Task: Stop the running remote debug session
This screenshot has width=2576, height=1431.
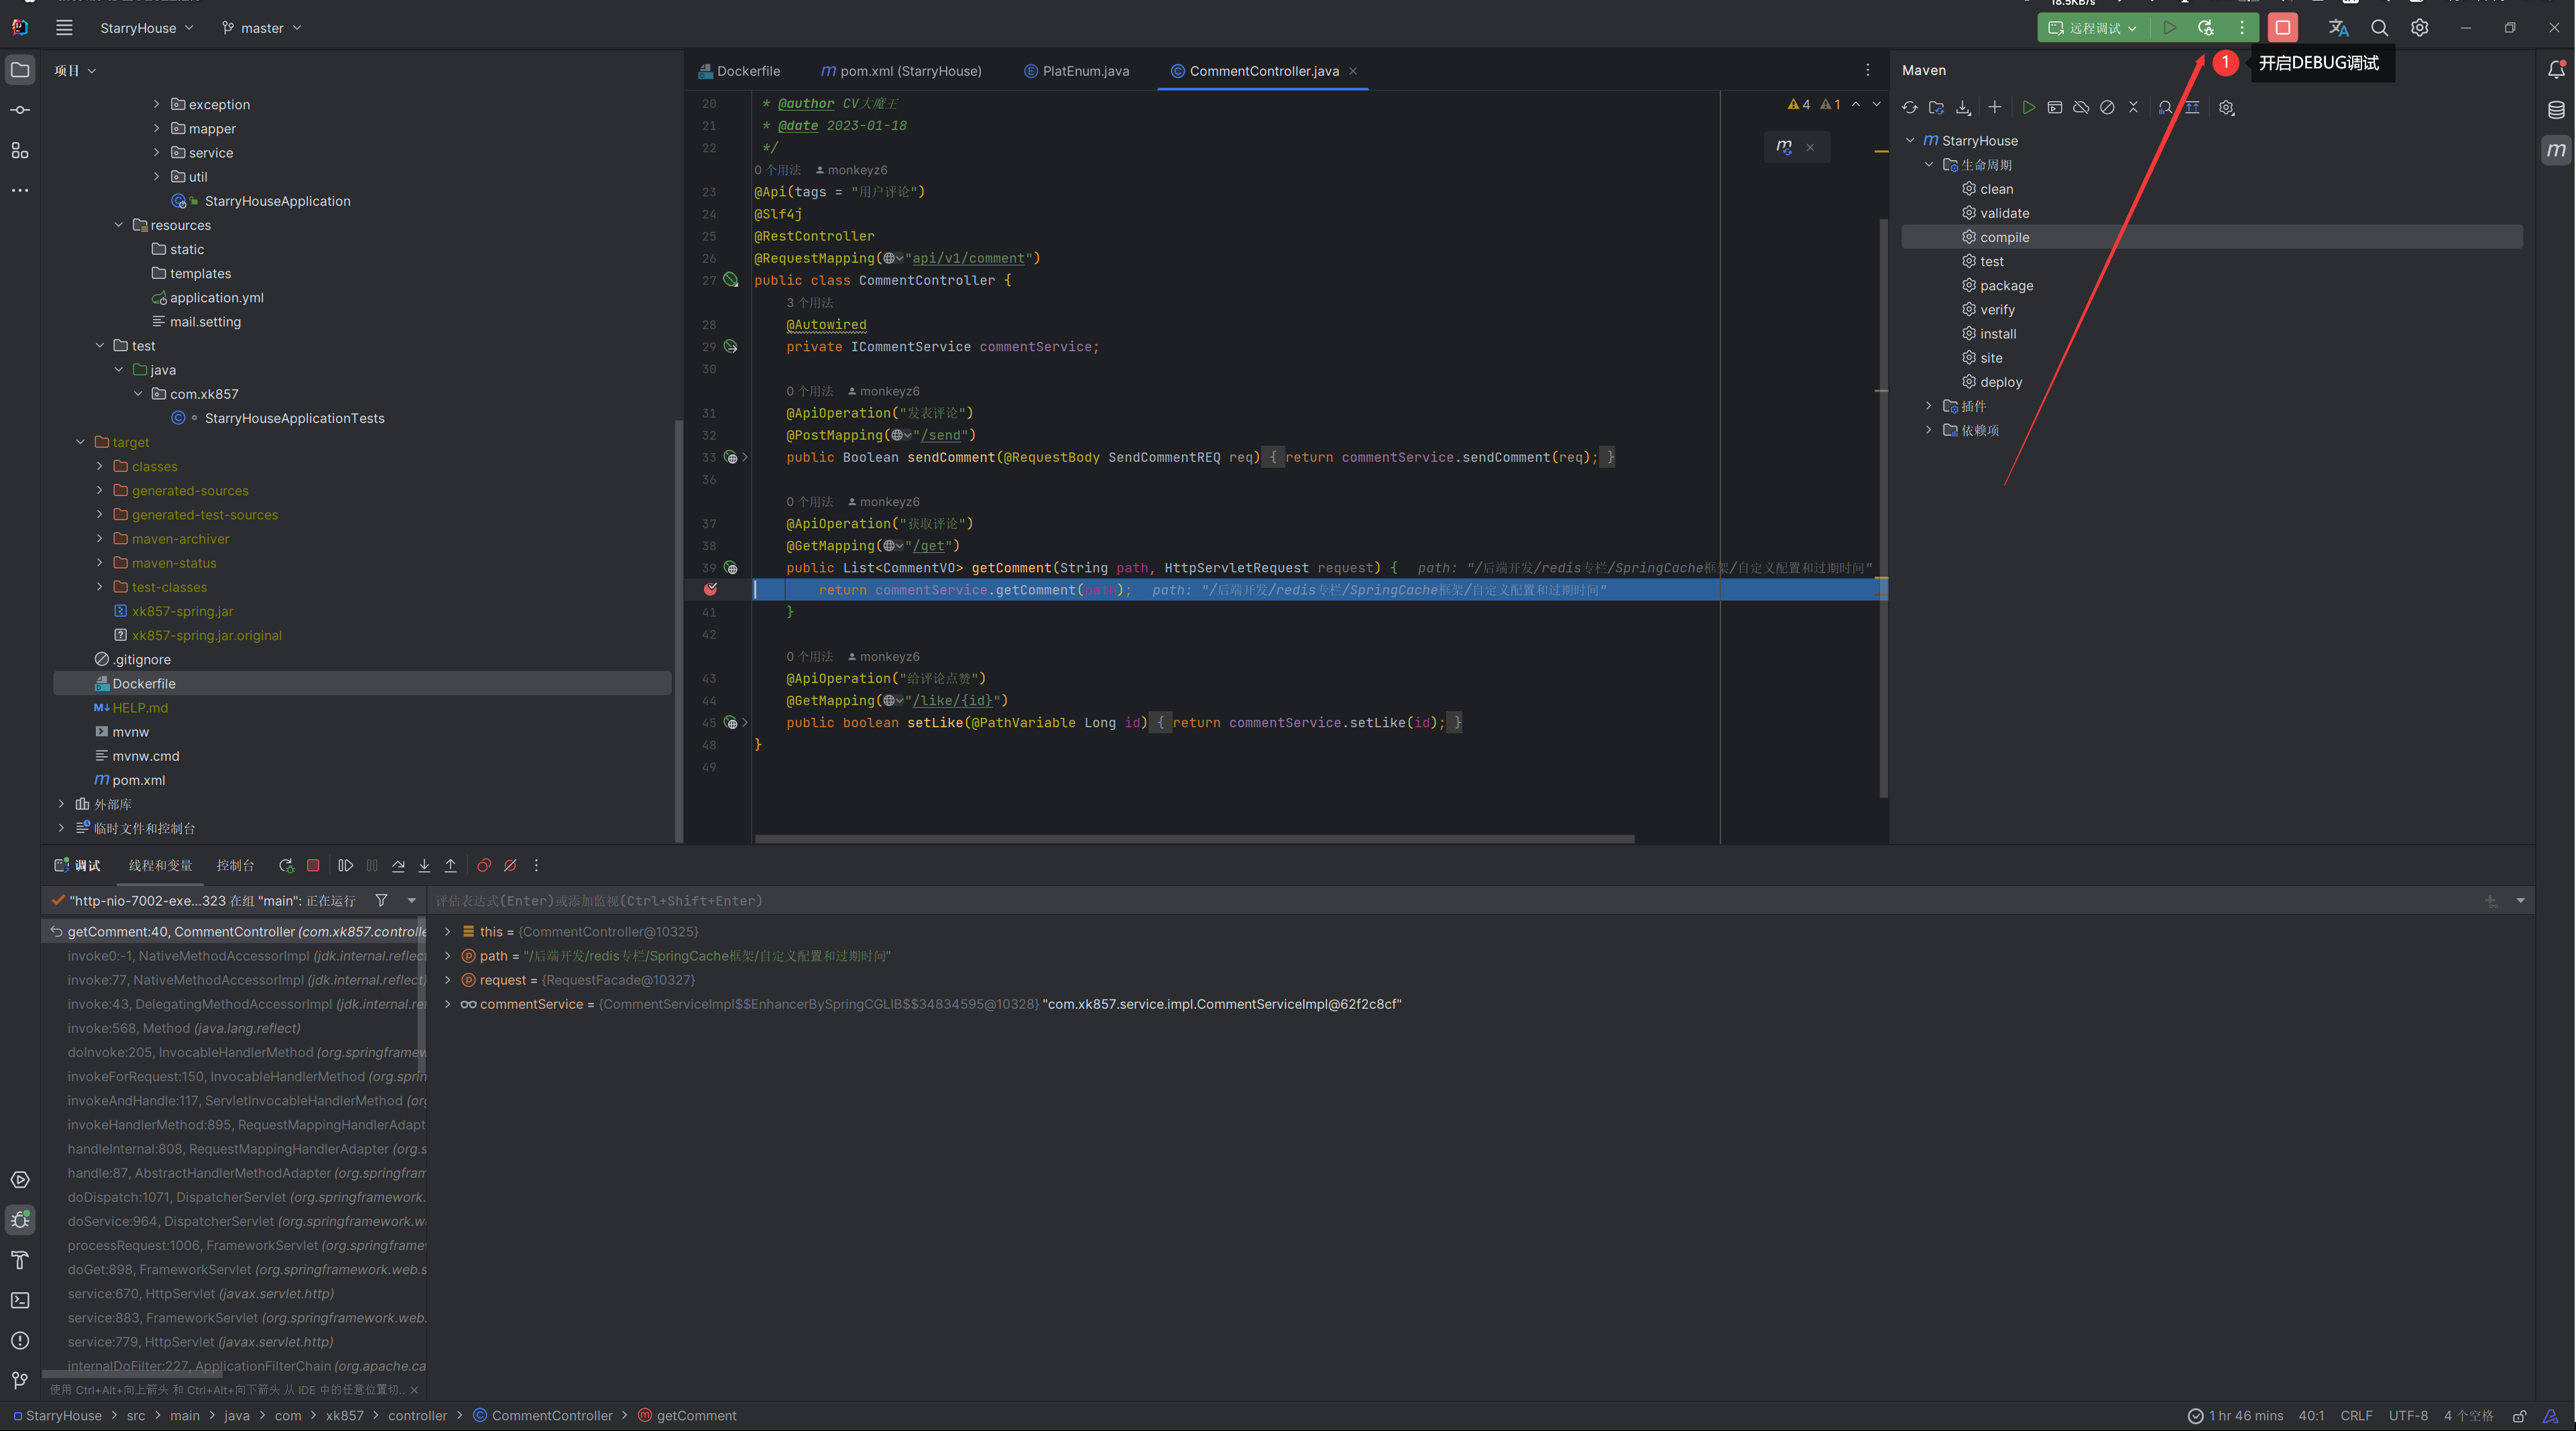Action: click(x=2282, y=28)
